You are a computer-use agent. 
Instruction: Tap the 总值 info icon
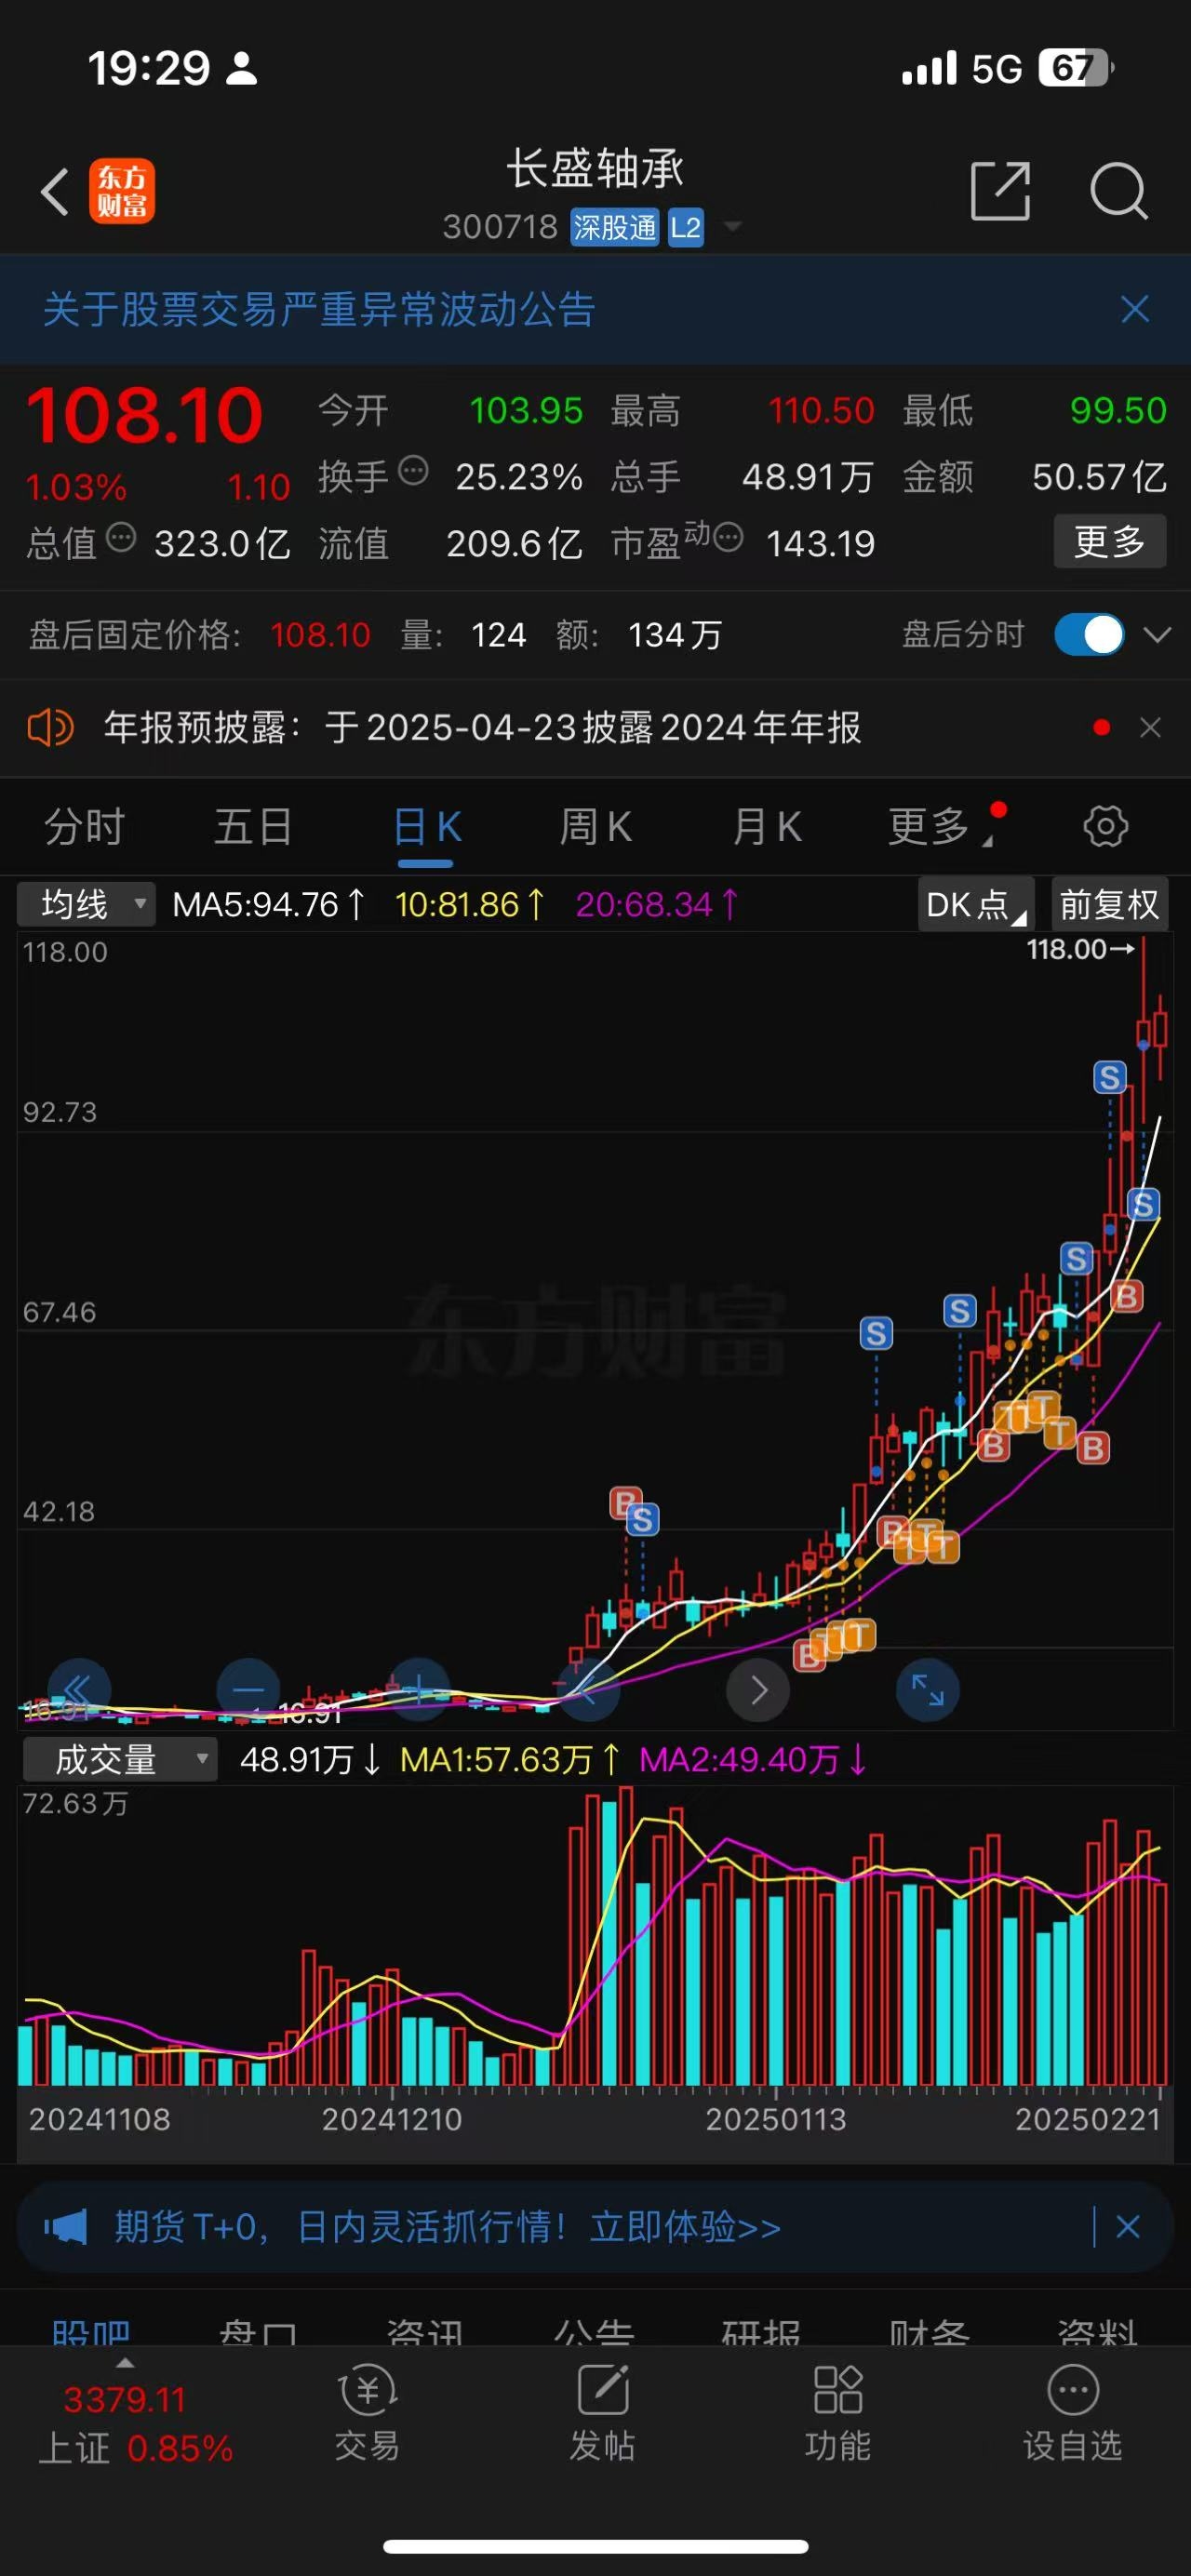121,537
